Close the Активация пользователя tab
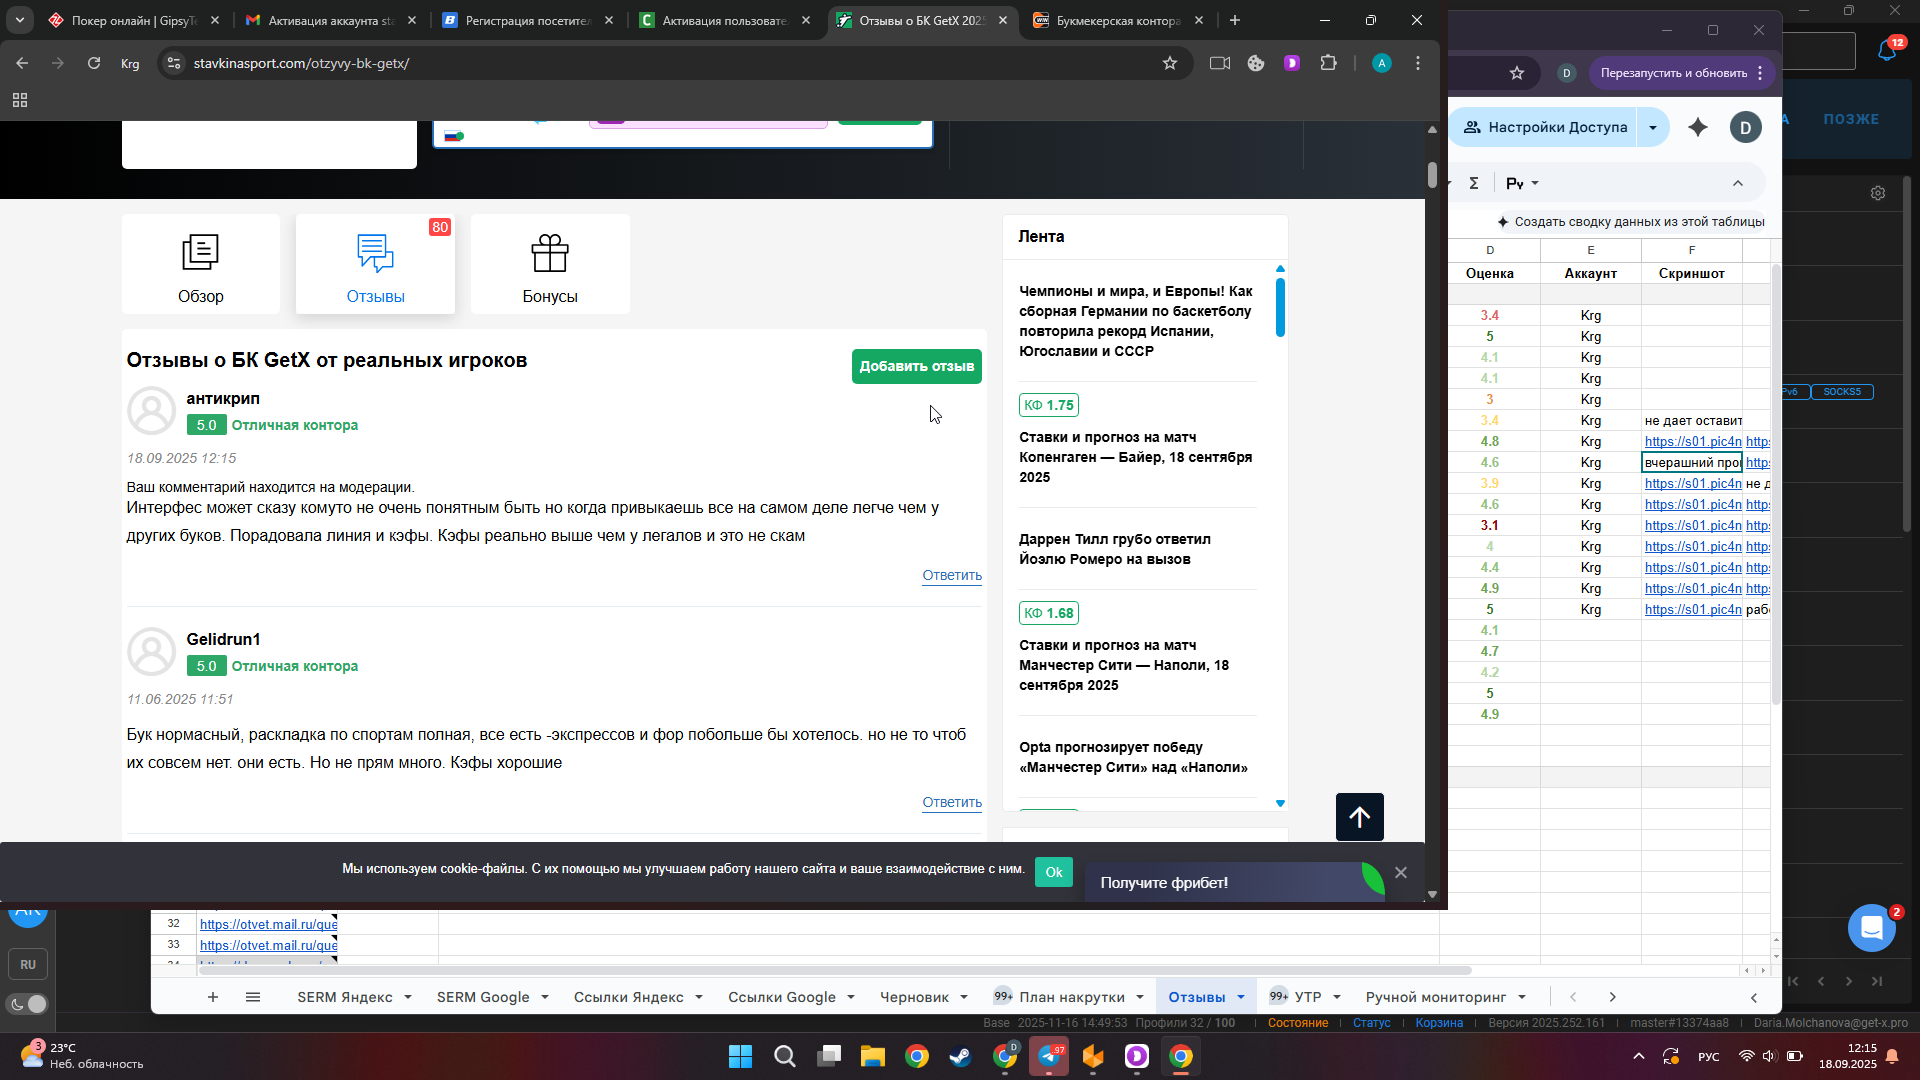The height and width of the screenshot is (1080, 1920). click(806, 20)
